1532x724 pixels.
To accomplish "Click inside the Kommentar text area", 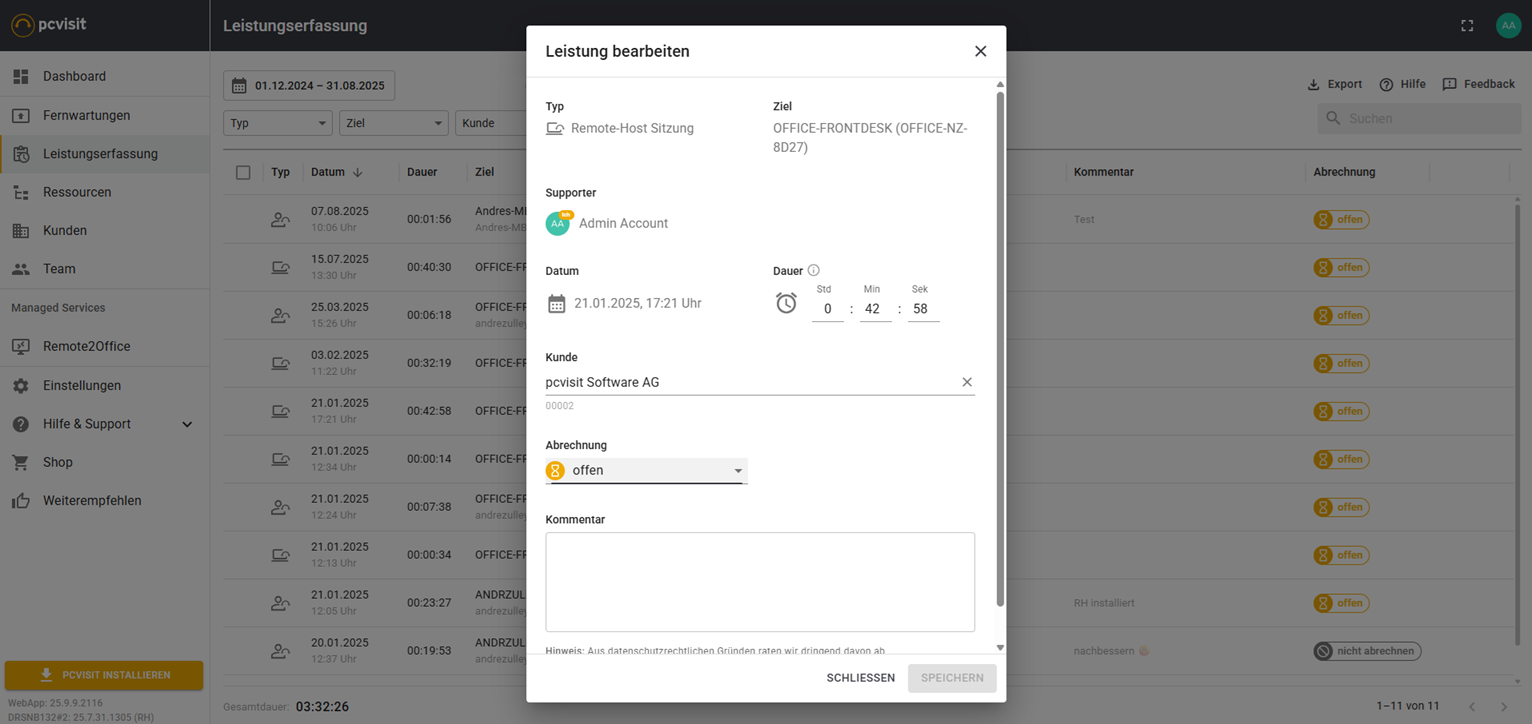I will tap(759, 582).
